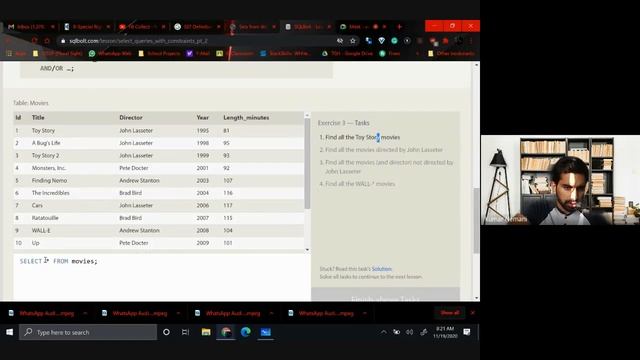Click the Year column header

tap(202, 118)
